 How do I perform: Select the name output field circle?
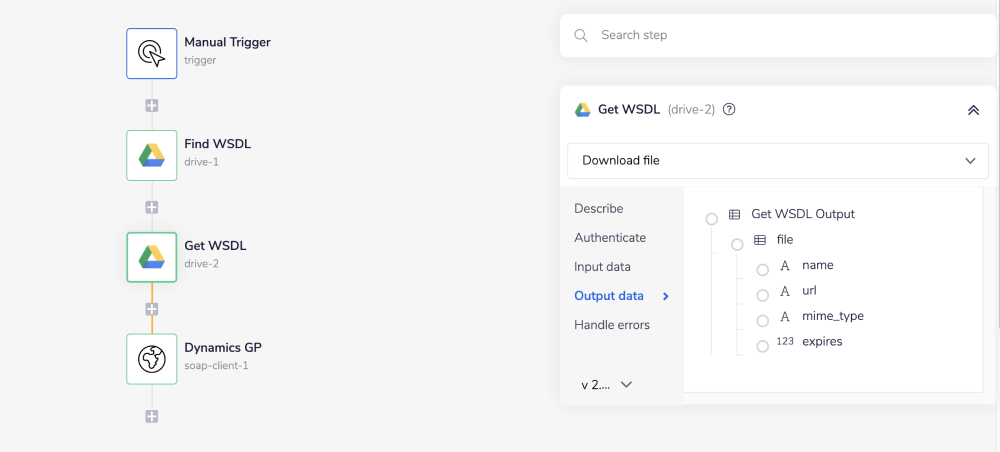pyautogui.click(x=762, y=270)
